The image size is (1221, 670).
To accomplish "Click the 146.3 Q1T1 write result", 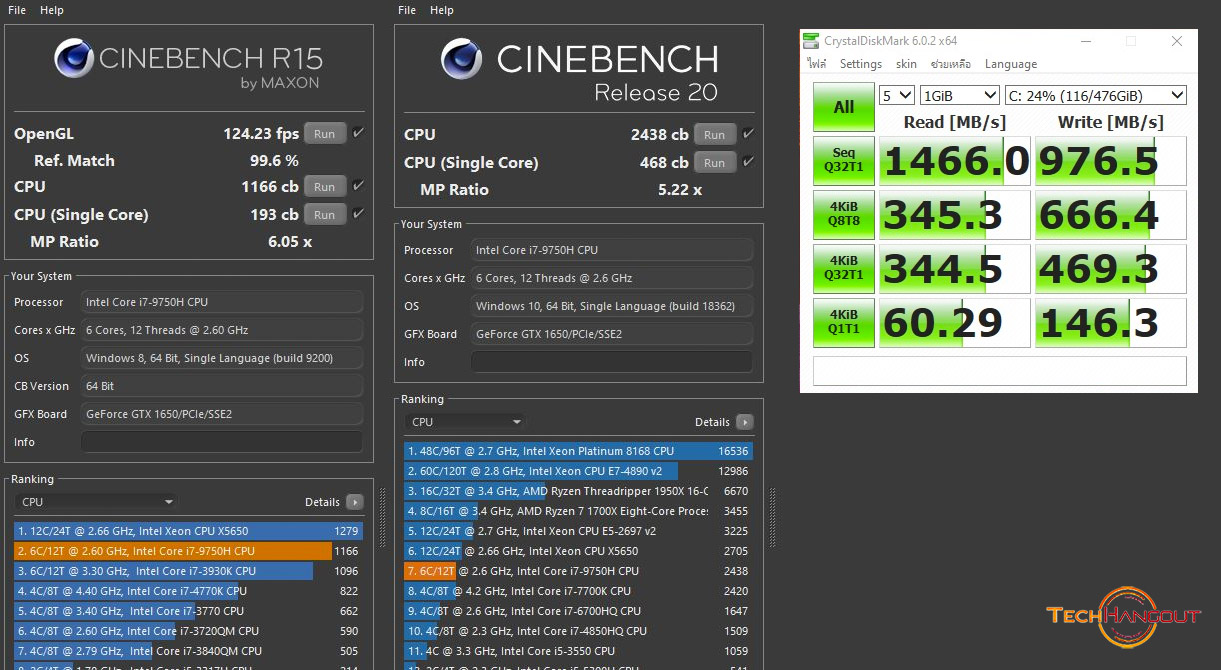I will [1110, 323].
